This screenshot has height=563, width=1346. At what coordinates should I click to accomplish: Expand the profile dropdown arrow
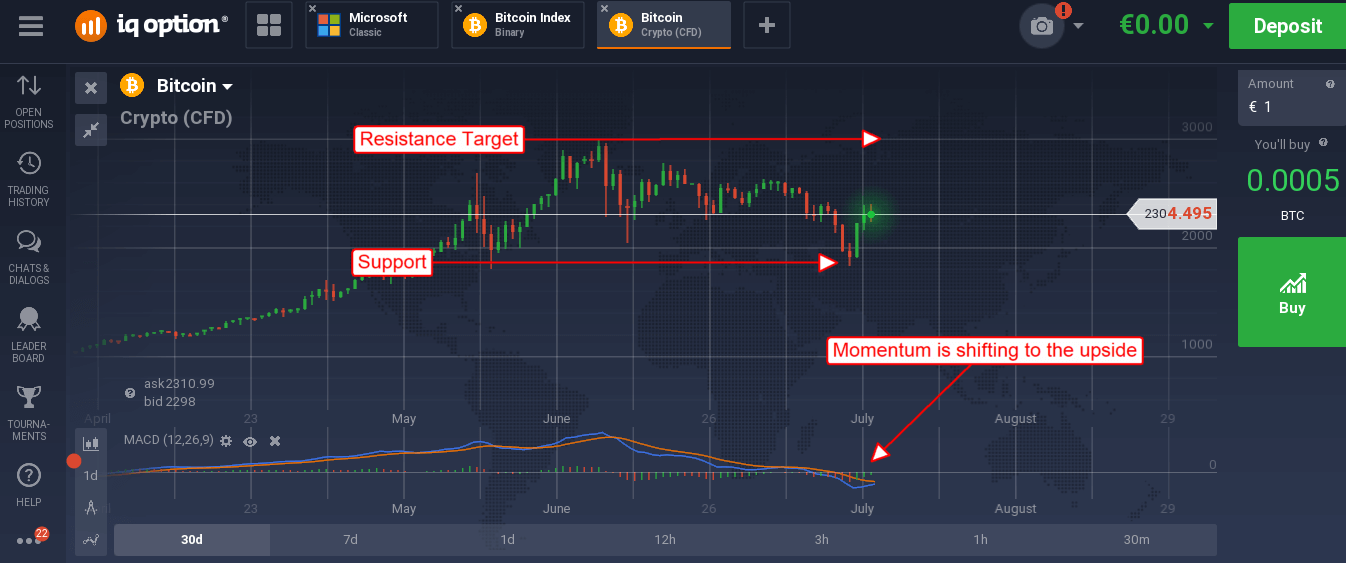point(1078,26)
